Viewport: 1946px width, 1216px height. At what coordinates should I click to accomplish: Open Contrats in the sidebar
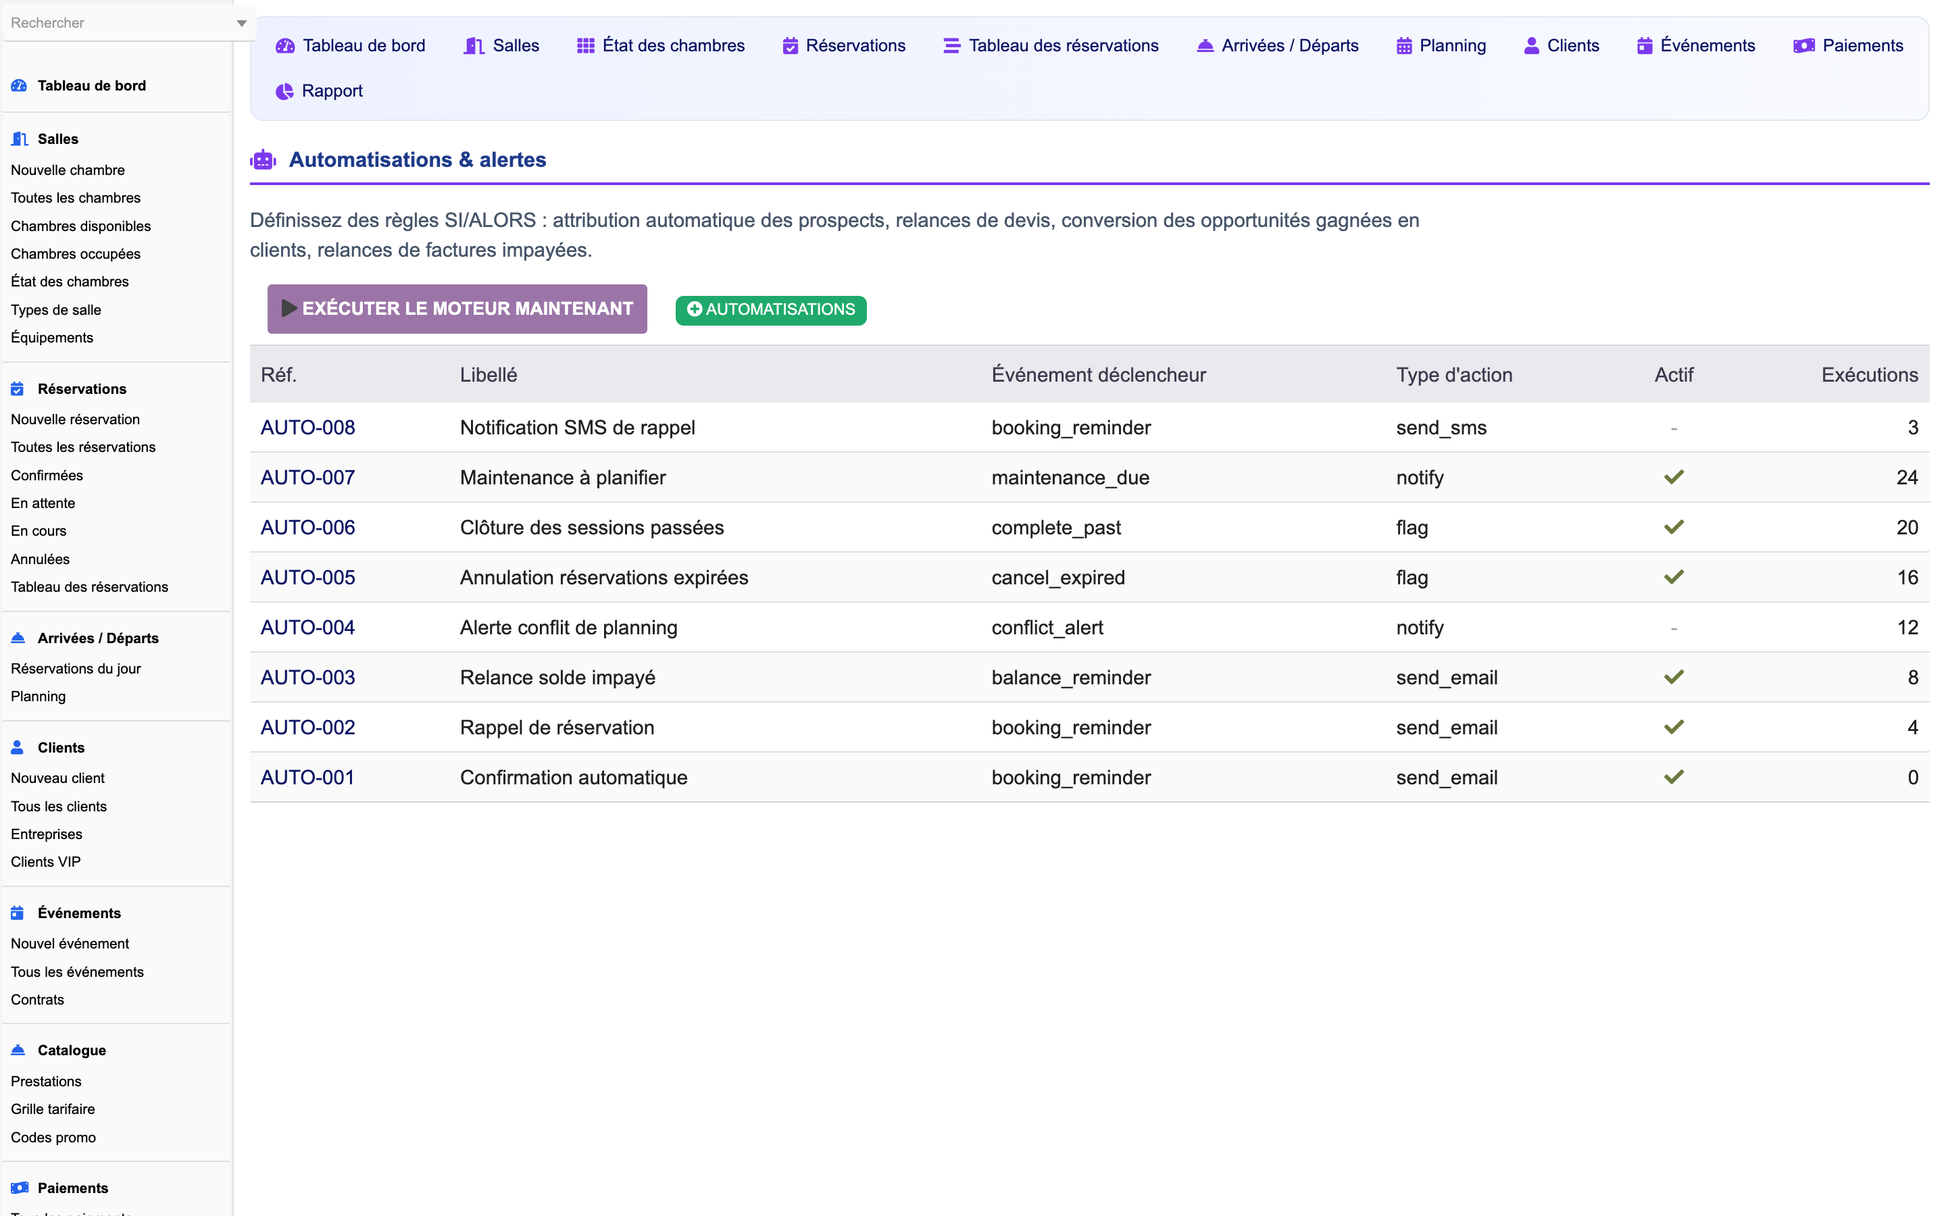[x=37, y=1000]
